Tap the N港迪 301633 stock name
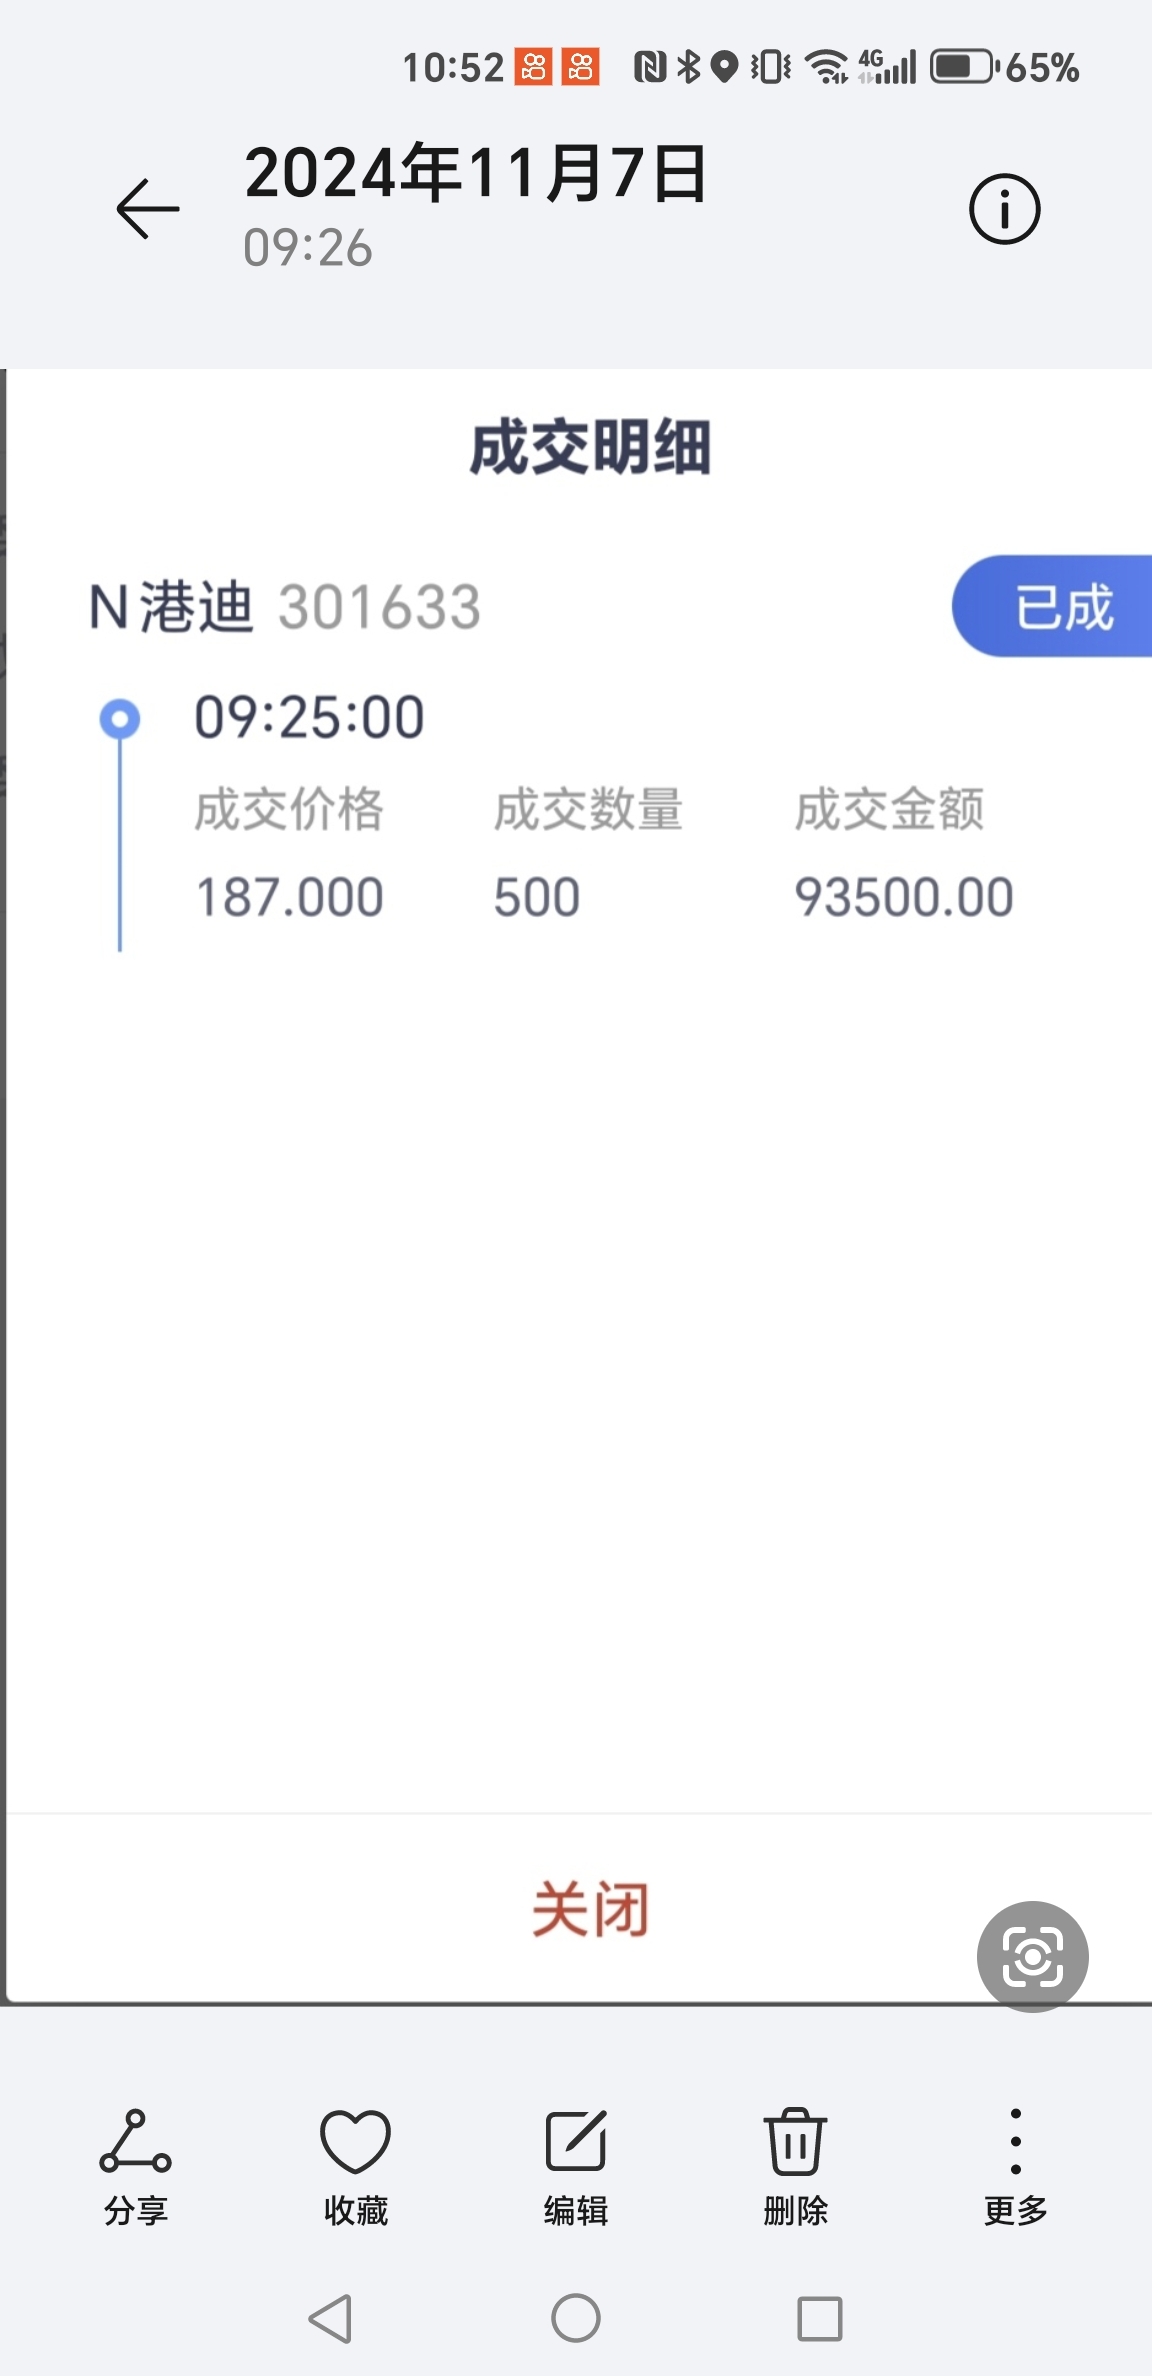The width and height of the screenshot is (1152, 2376). pos(285,606)
